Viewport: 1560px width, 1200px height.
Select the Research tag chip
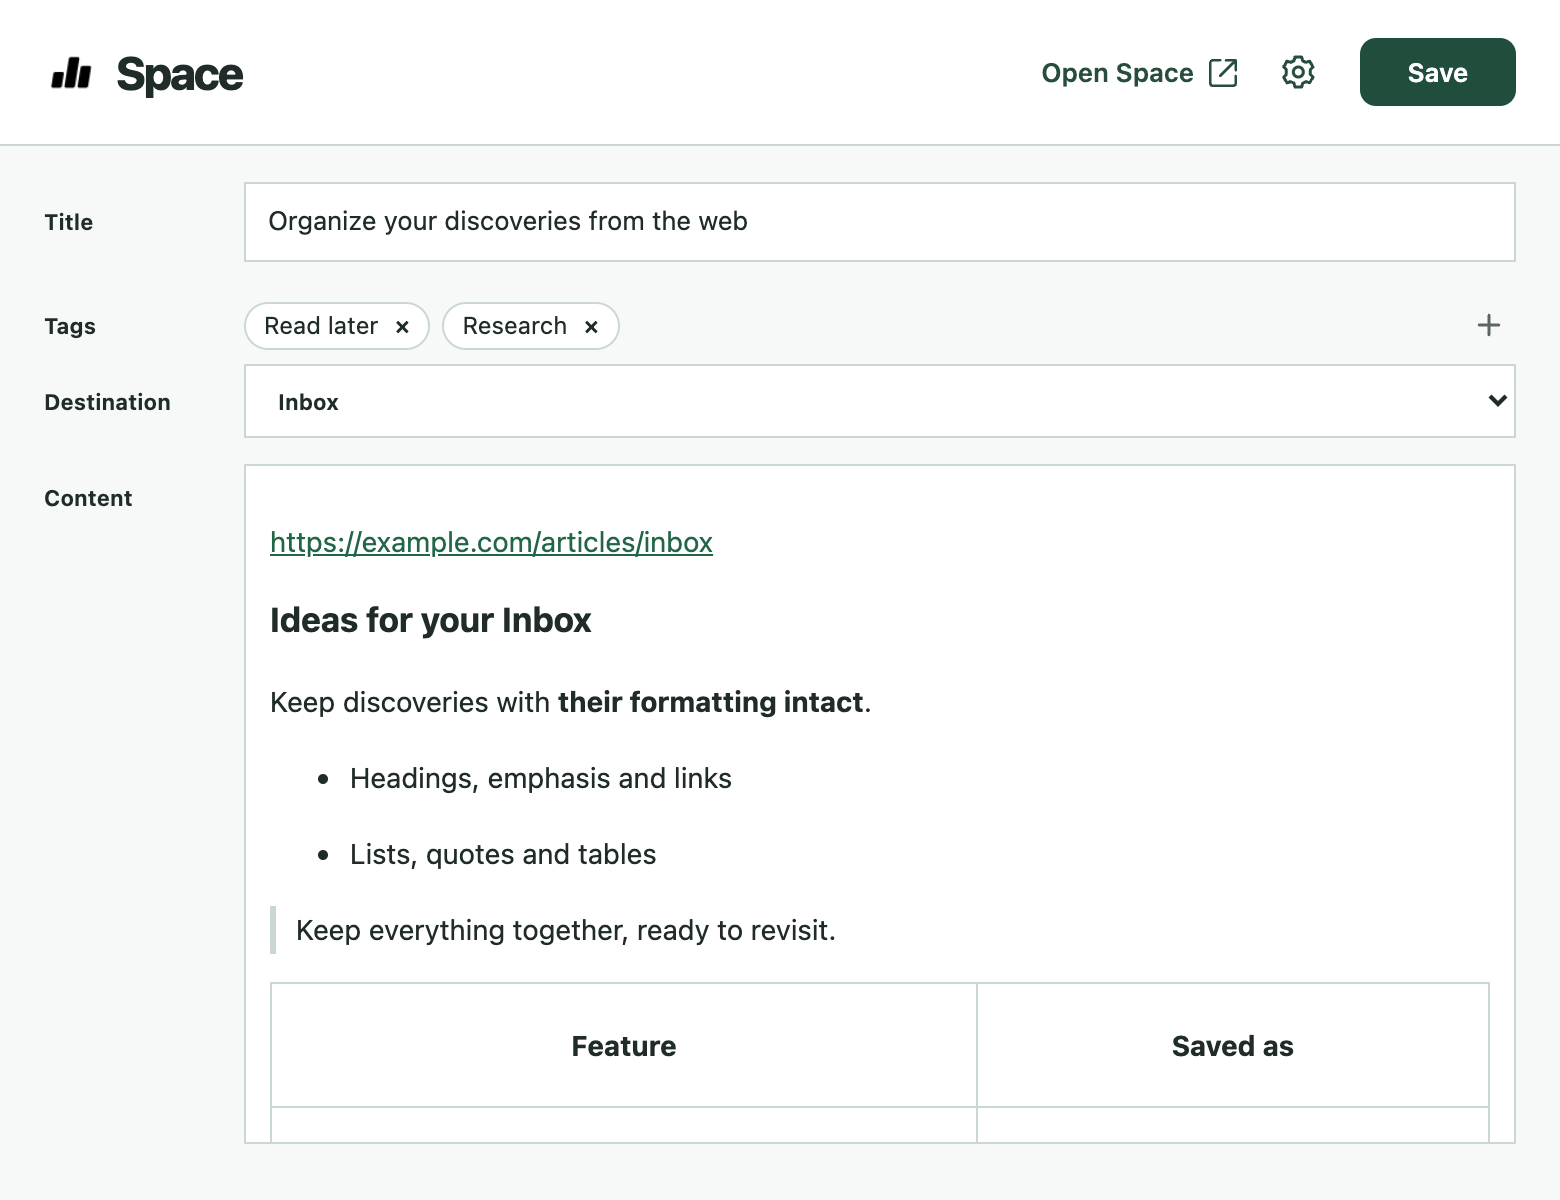(x=531, y=326)
